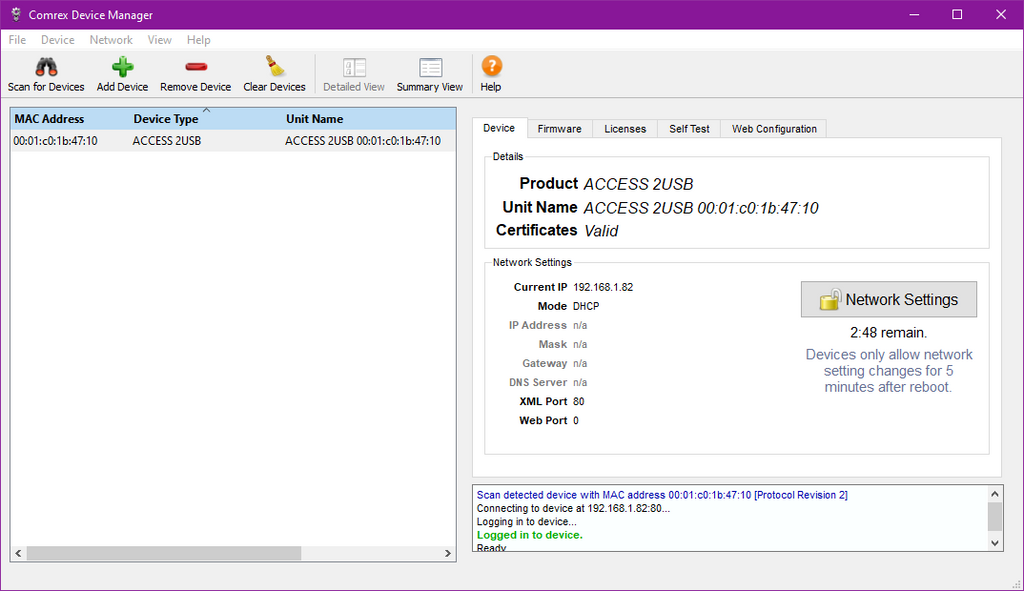Select the ACCESS 2USB device row
Viewport: 1024px width, 591px height.
pyautogui.click(x=233, y=140)
